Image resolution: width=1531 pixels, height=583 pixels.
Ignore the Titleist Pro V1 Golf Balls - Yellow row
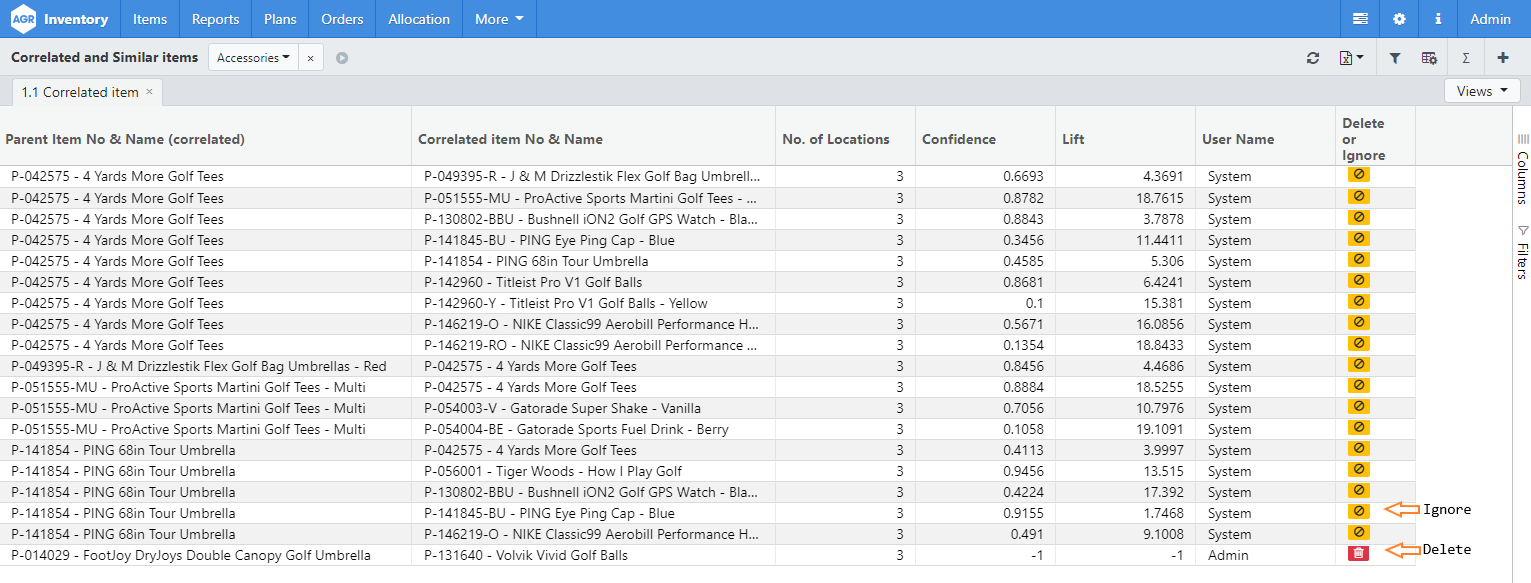1358,301
